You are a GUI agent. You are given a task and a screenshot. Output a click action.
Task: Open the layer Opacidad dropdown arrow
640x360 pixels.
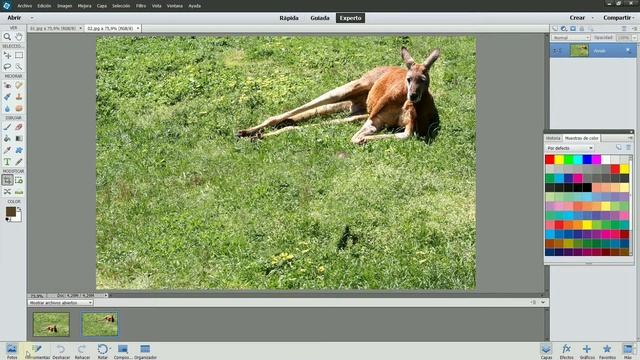pos(634,38)
